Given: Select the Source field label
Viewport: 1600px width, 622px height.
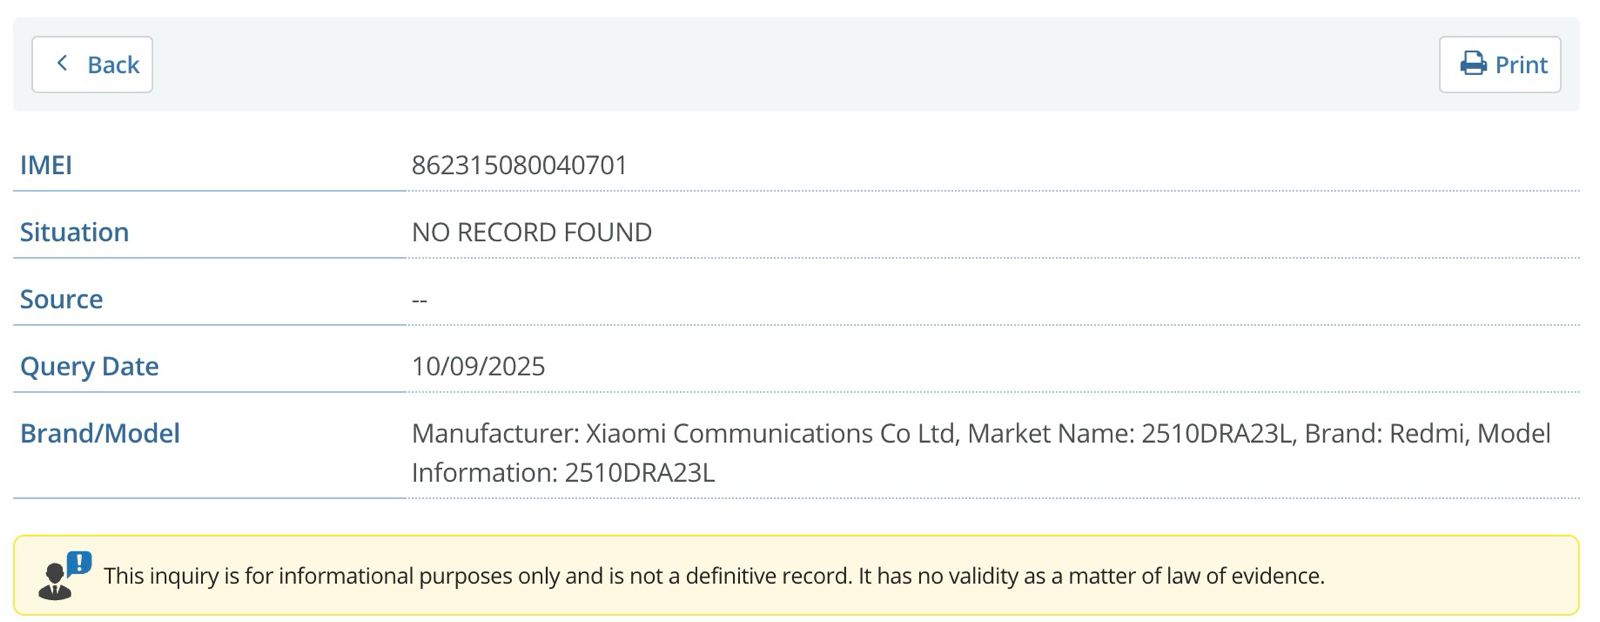Looking at the screenshot, I should click(61, 299).
